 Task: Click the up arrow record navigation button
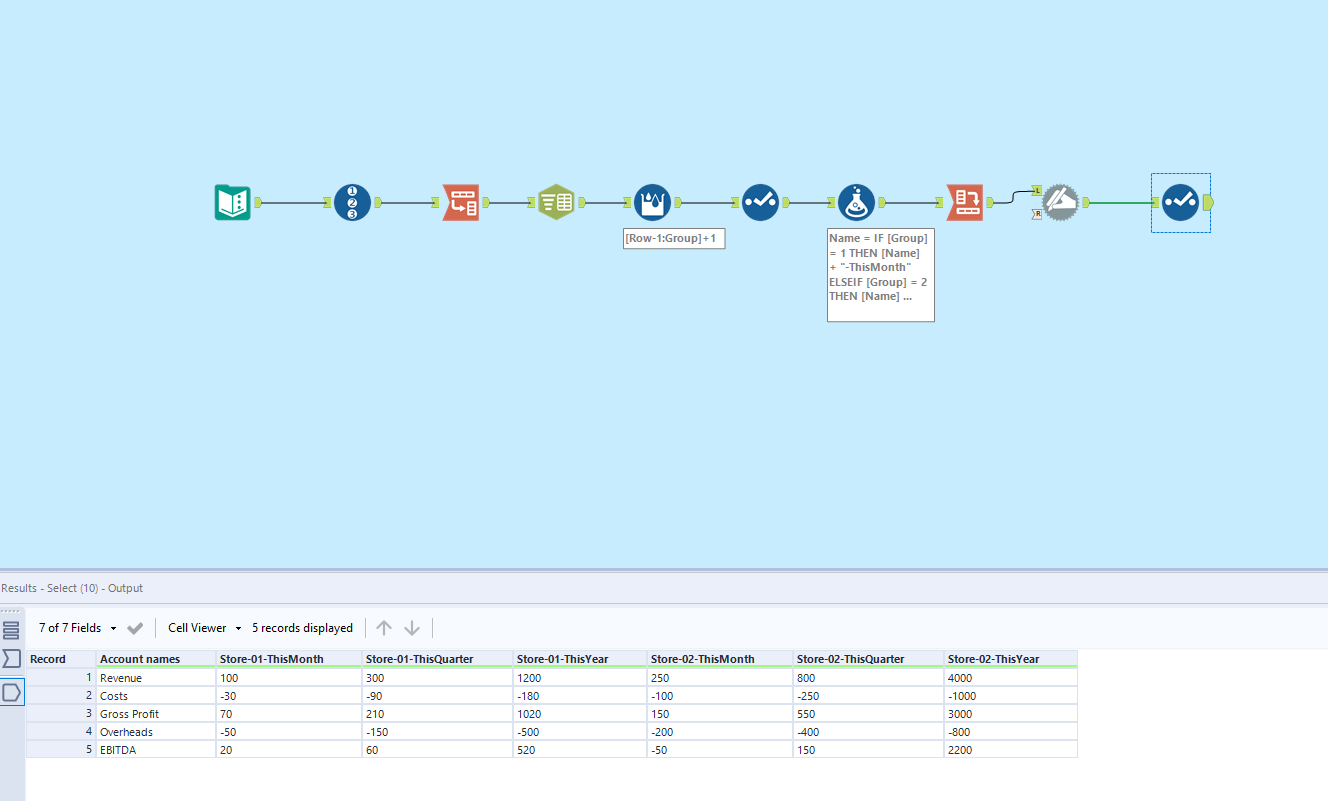point(383,627)
